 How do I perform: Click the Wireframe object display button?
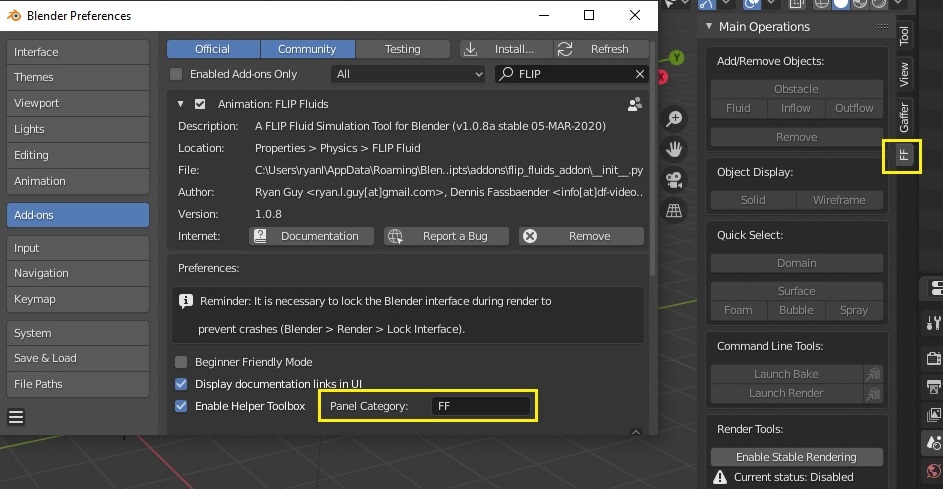point(840,200)
